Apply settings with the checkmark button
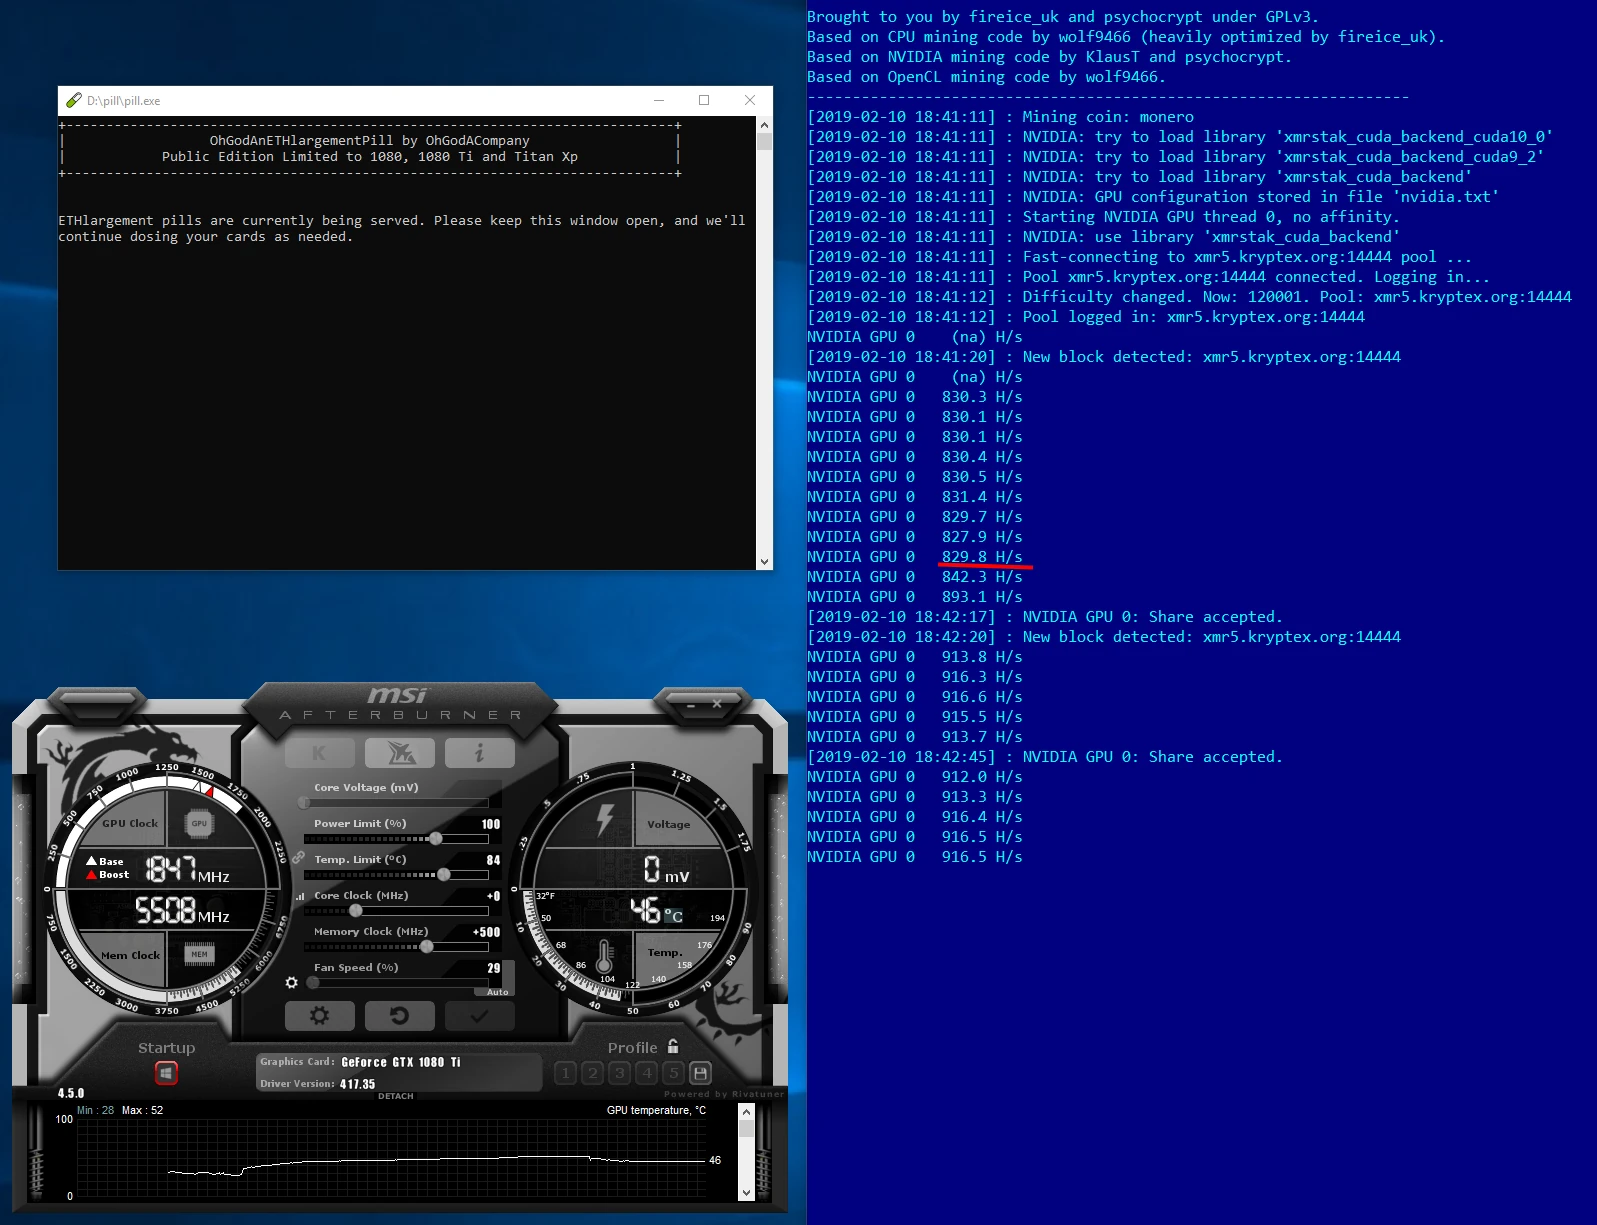The image size is (1597, 1225). (x=479, y=1016)
